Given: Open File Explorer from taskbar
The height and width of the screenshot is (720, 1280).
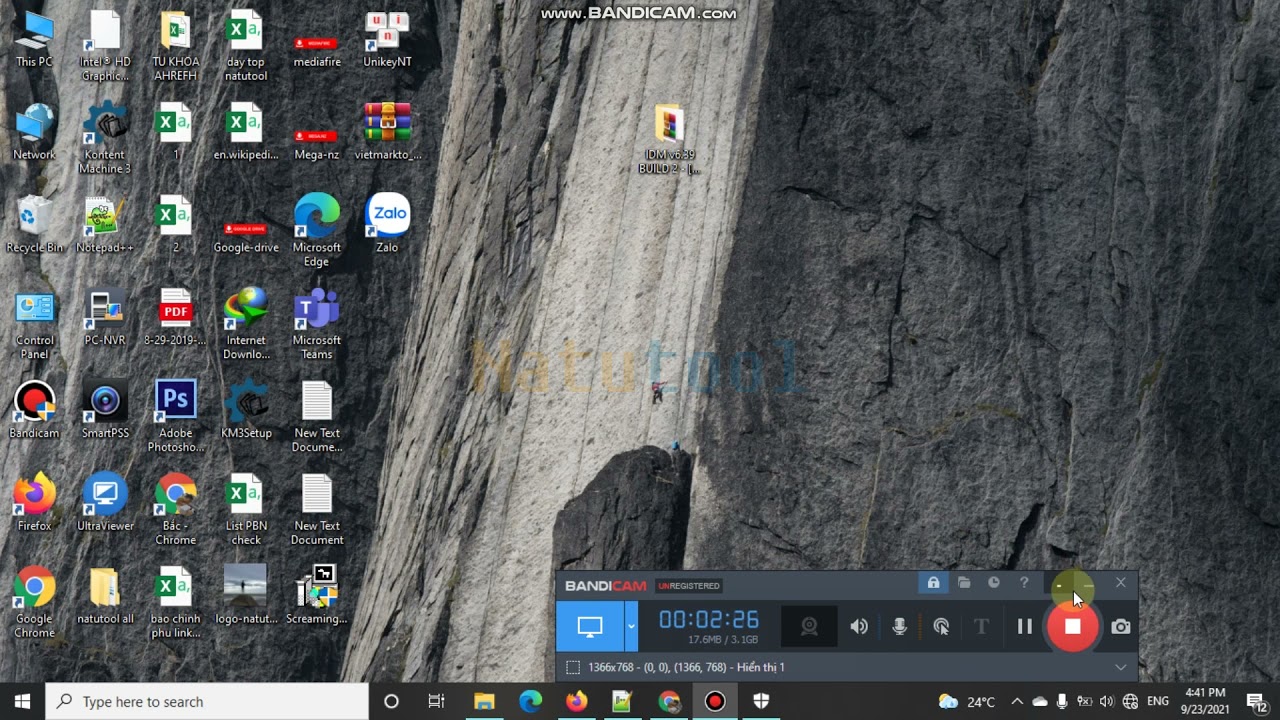Looking at the screenshot, I should [x=484, y=702].
